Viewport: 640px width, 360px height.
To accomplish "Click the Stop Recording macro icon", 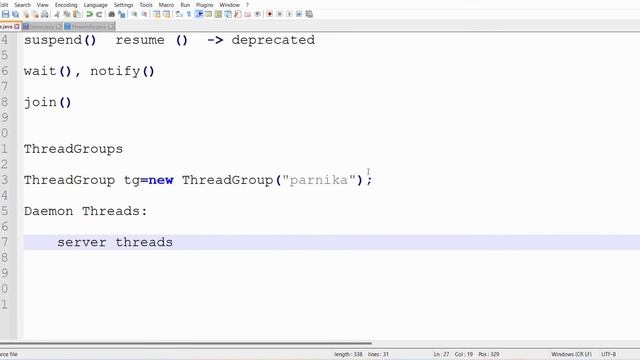I will [280, 14].
